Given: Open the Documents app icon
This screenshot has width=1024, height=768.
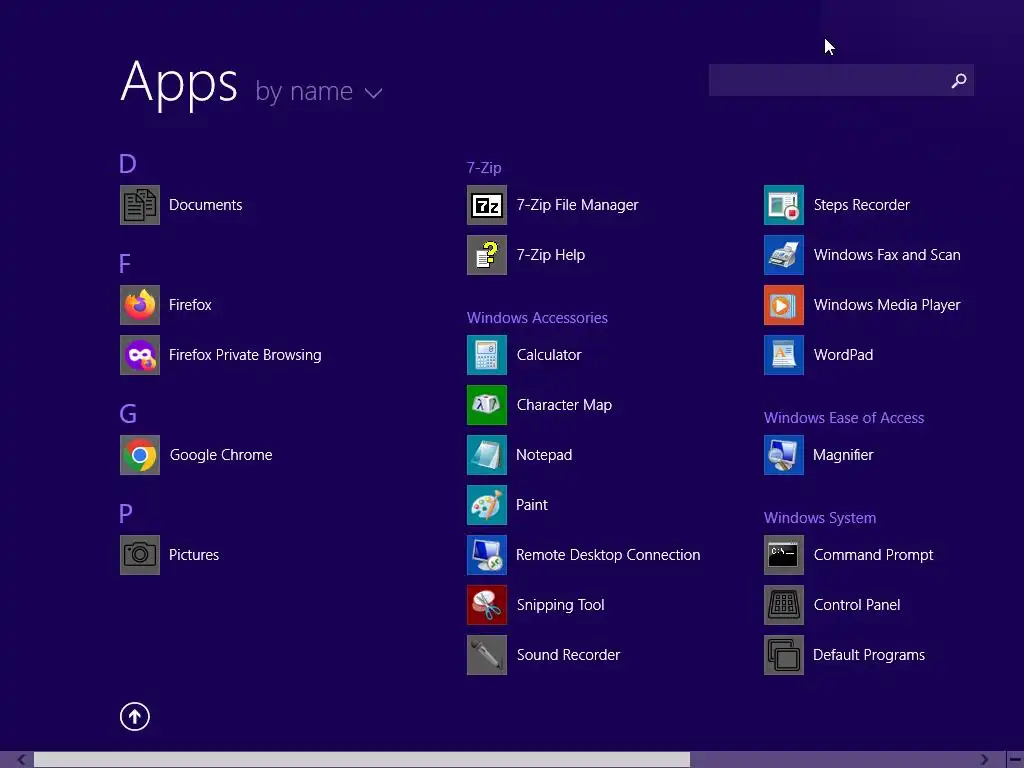Looking at the screenshot, I should click(x=140, y=205).
